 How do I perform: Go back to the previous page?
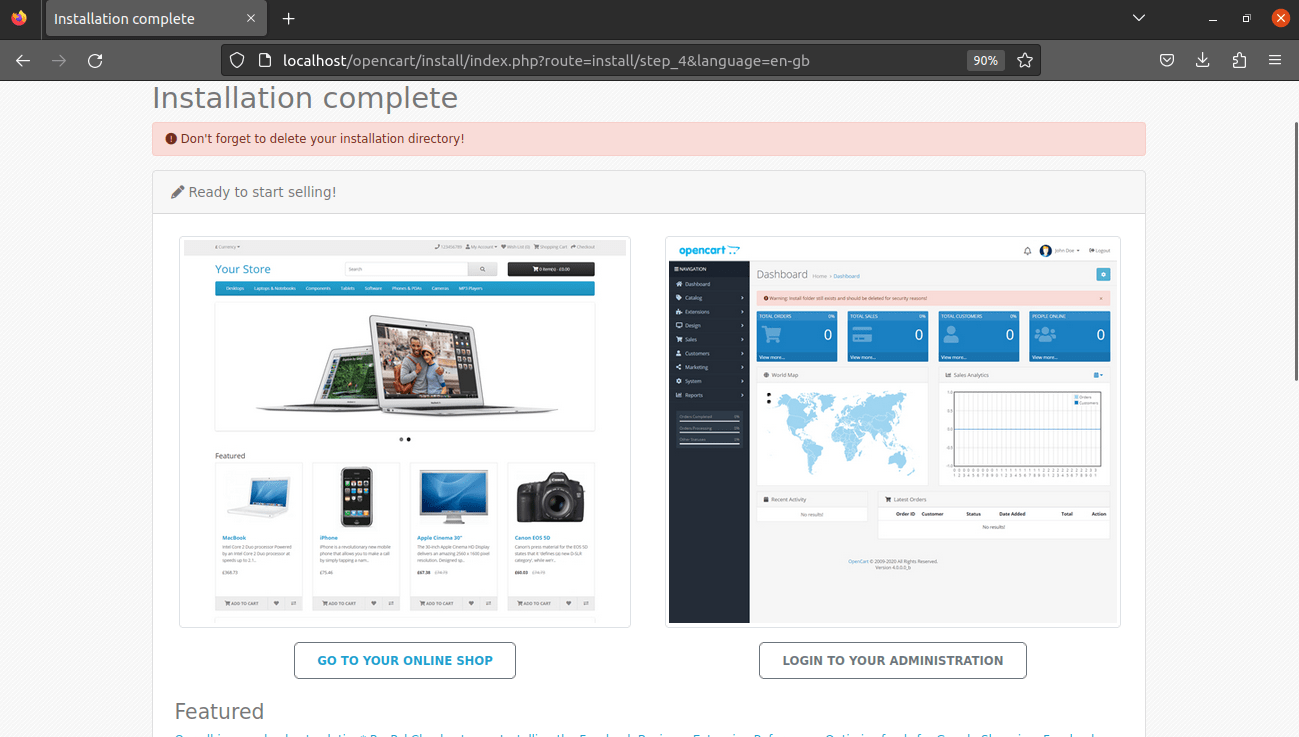23,61
